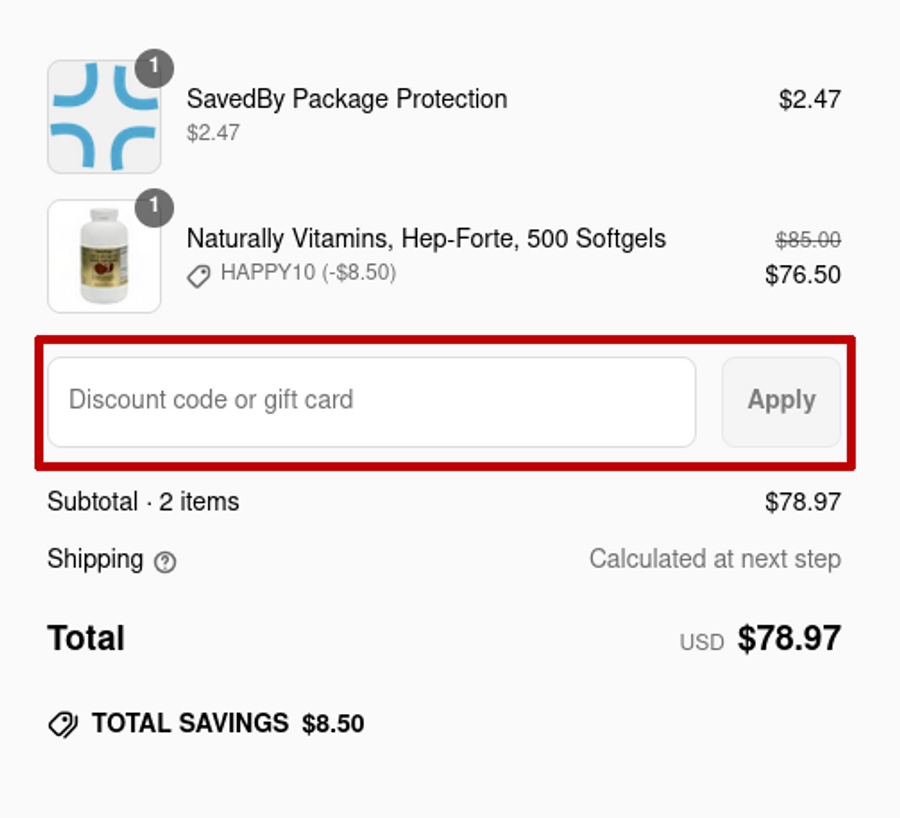Image resolution: width=900 pixels, height=818 pixels.
Task: Click the HAPPY10 (-$8.50) discount text
Action: 308,272
